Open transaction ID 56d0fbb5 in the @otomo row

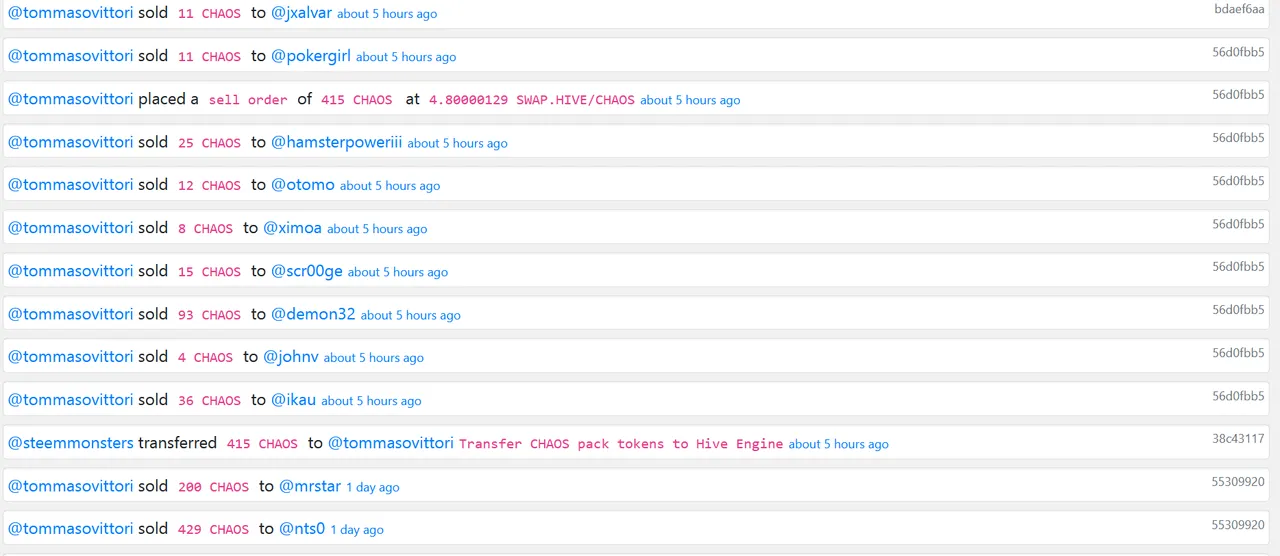click(x=1239, y=181)
